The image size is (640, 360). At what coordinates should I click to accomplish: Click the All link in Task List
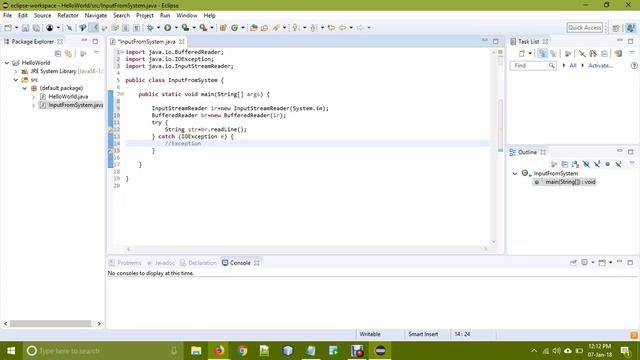coord(573,66)
